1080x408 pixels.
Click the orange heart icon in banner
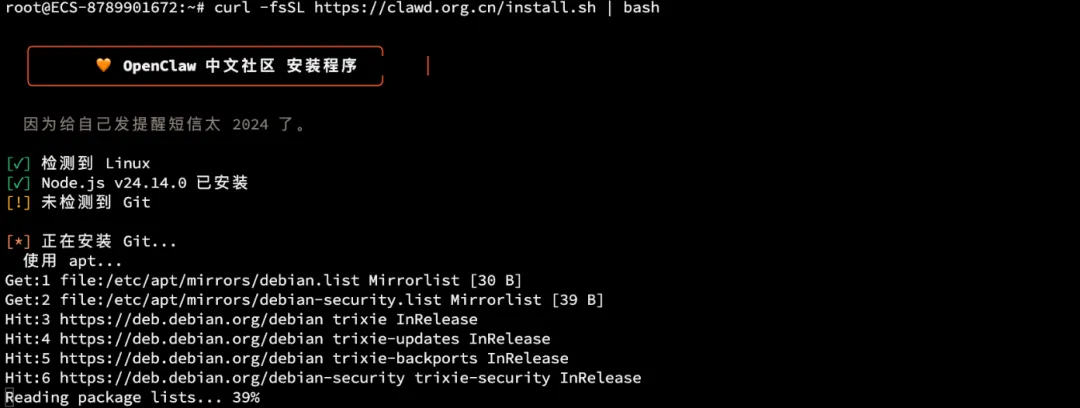click(103, 66)
